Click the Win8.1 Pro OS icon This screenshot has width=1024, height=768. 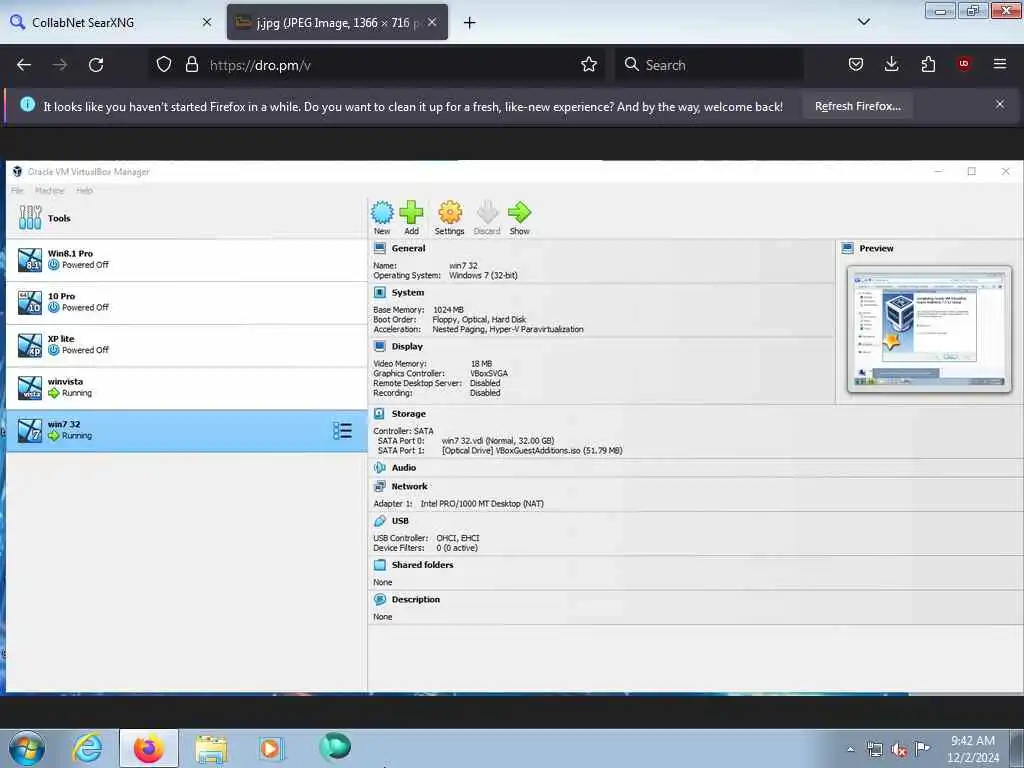click(x=29, y=259)
